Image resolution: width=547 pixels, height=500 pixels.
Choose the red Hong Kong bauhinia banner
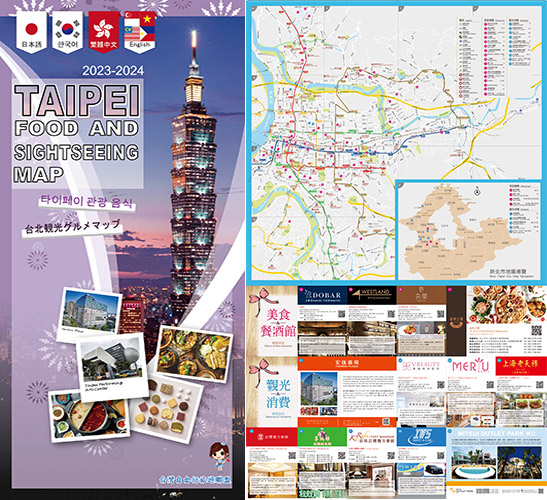[104, 32]
